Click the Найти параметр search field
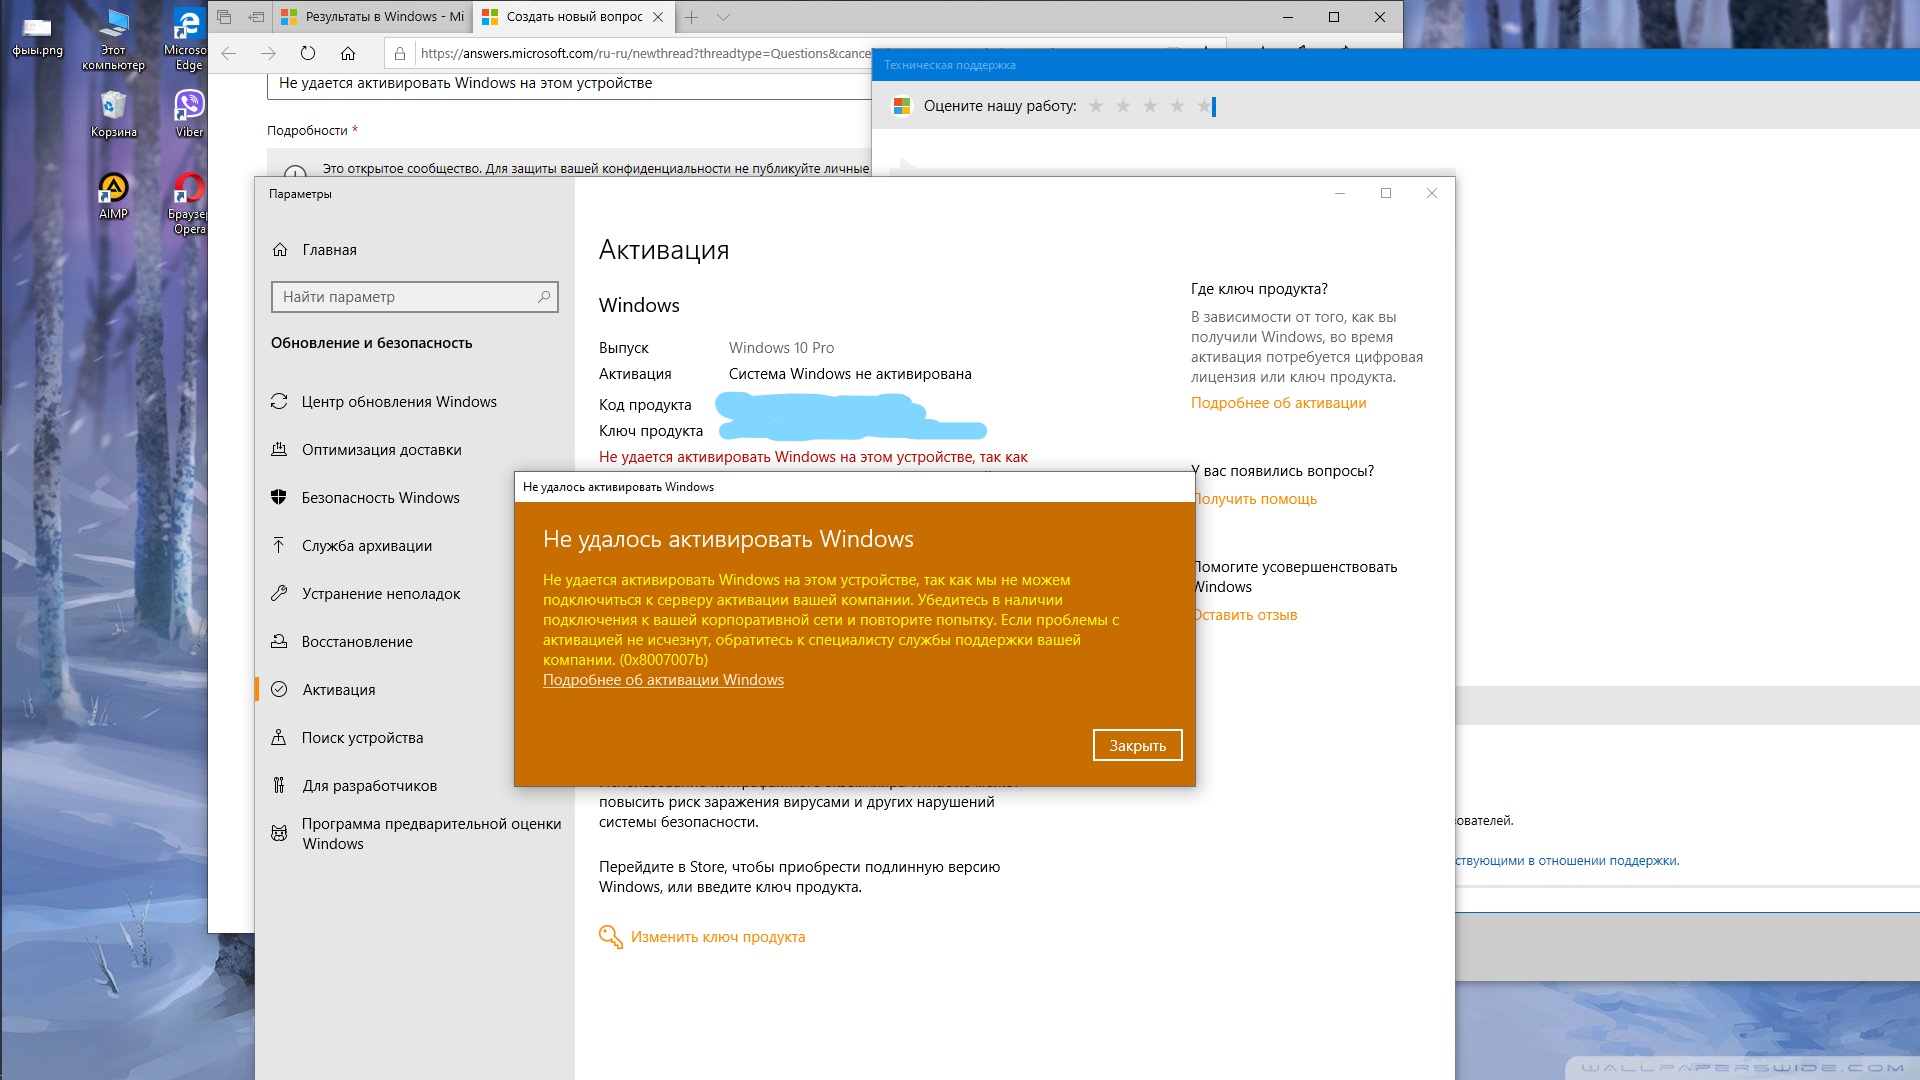Image resolution: width=1920 pixels, height=1080 pixels. click(x=415, y=297)
